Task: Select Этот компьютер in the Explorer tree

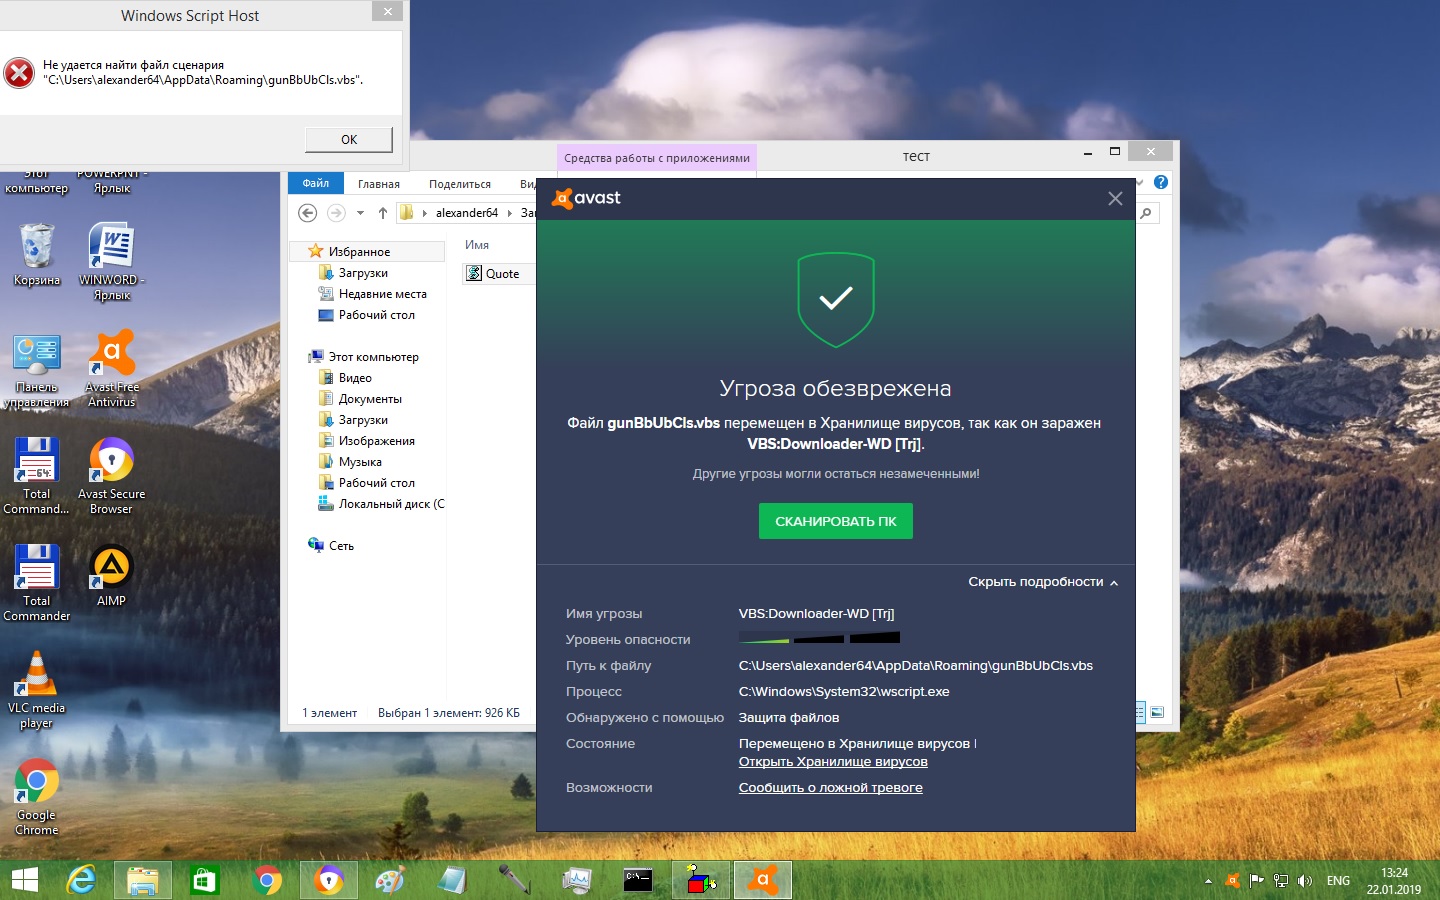Action: 374,357
